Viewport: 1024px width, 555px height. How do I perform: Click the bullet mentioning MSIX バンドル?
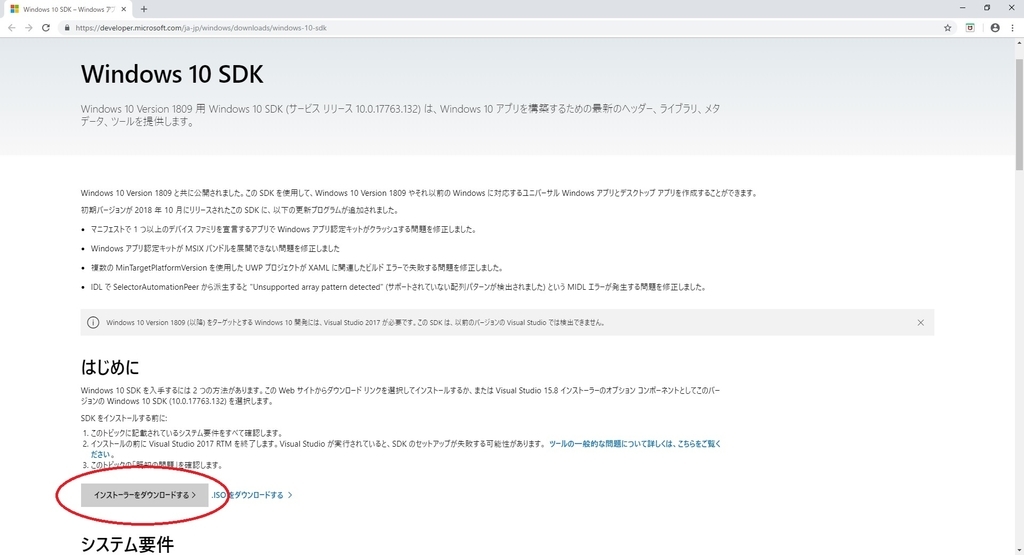(x=215, y=249)
